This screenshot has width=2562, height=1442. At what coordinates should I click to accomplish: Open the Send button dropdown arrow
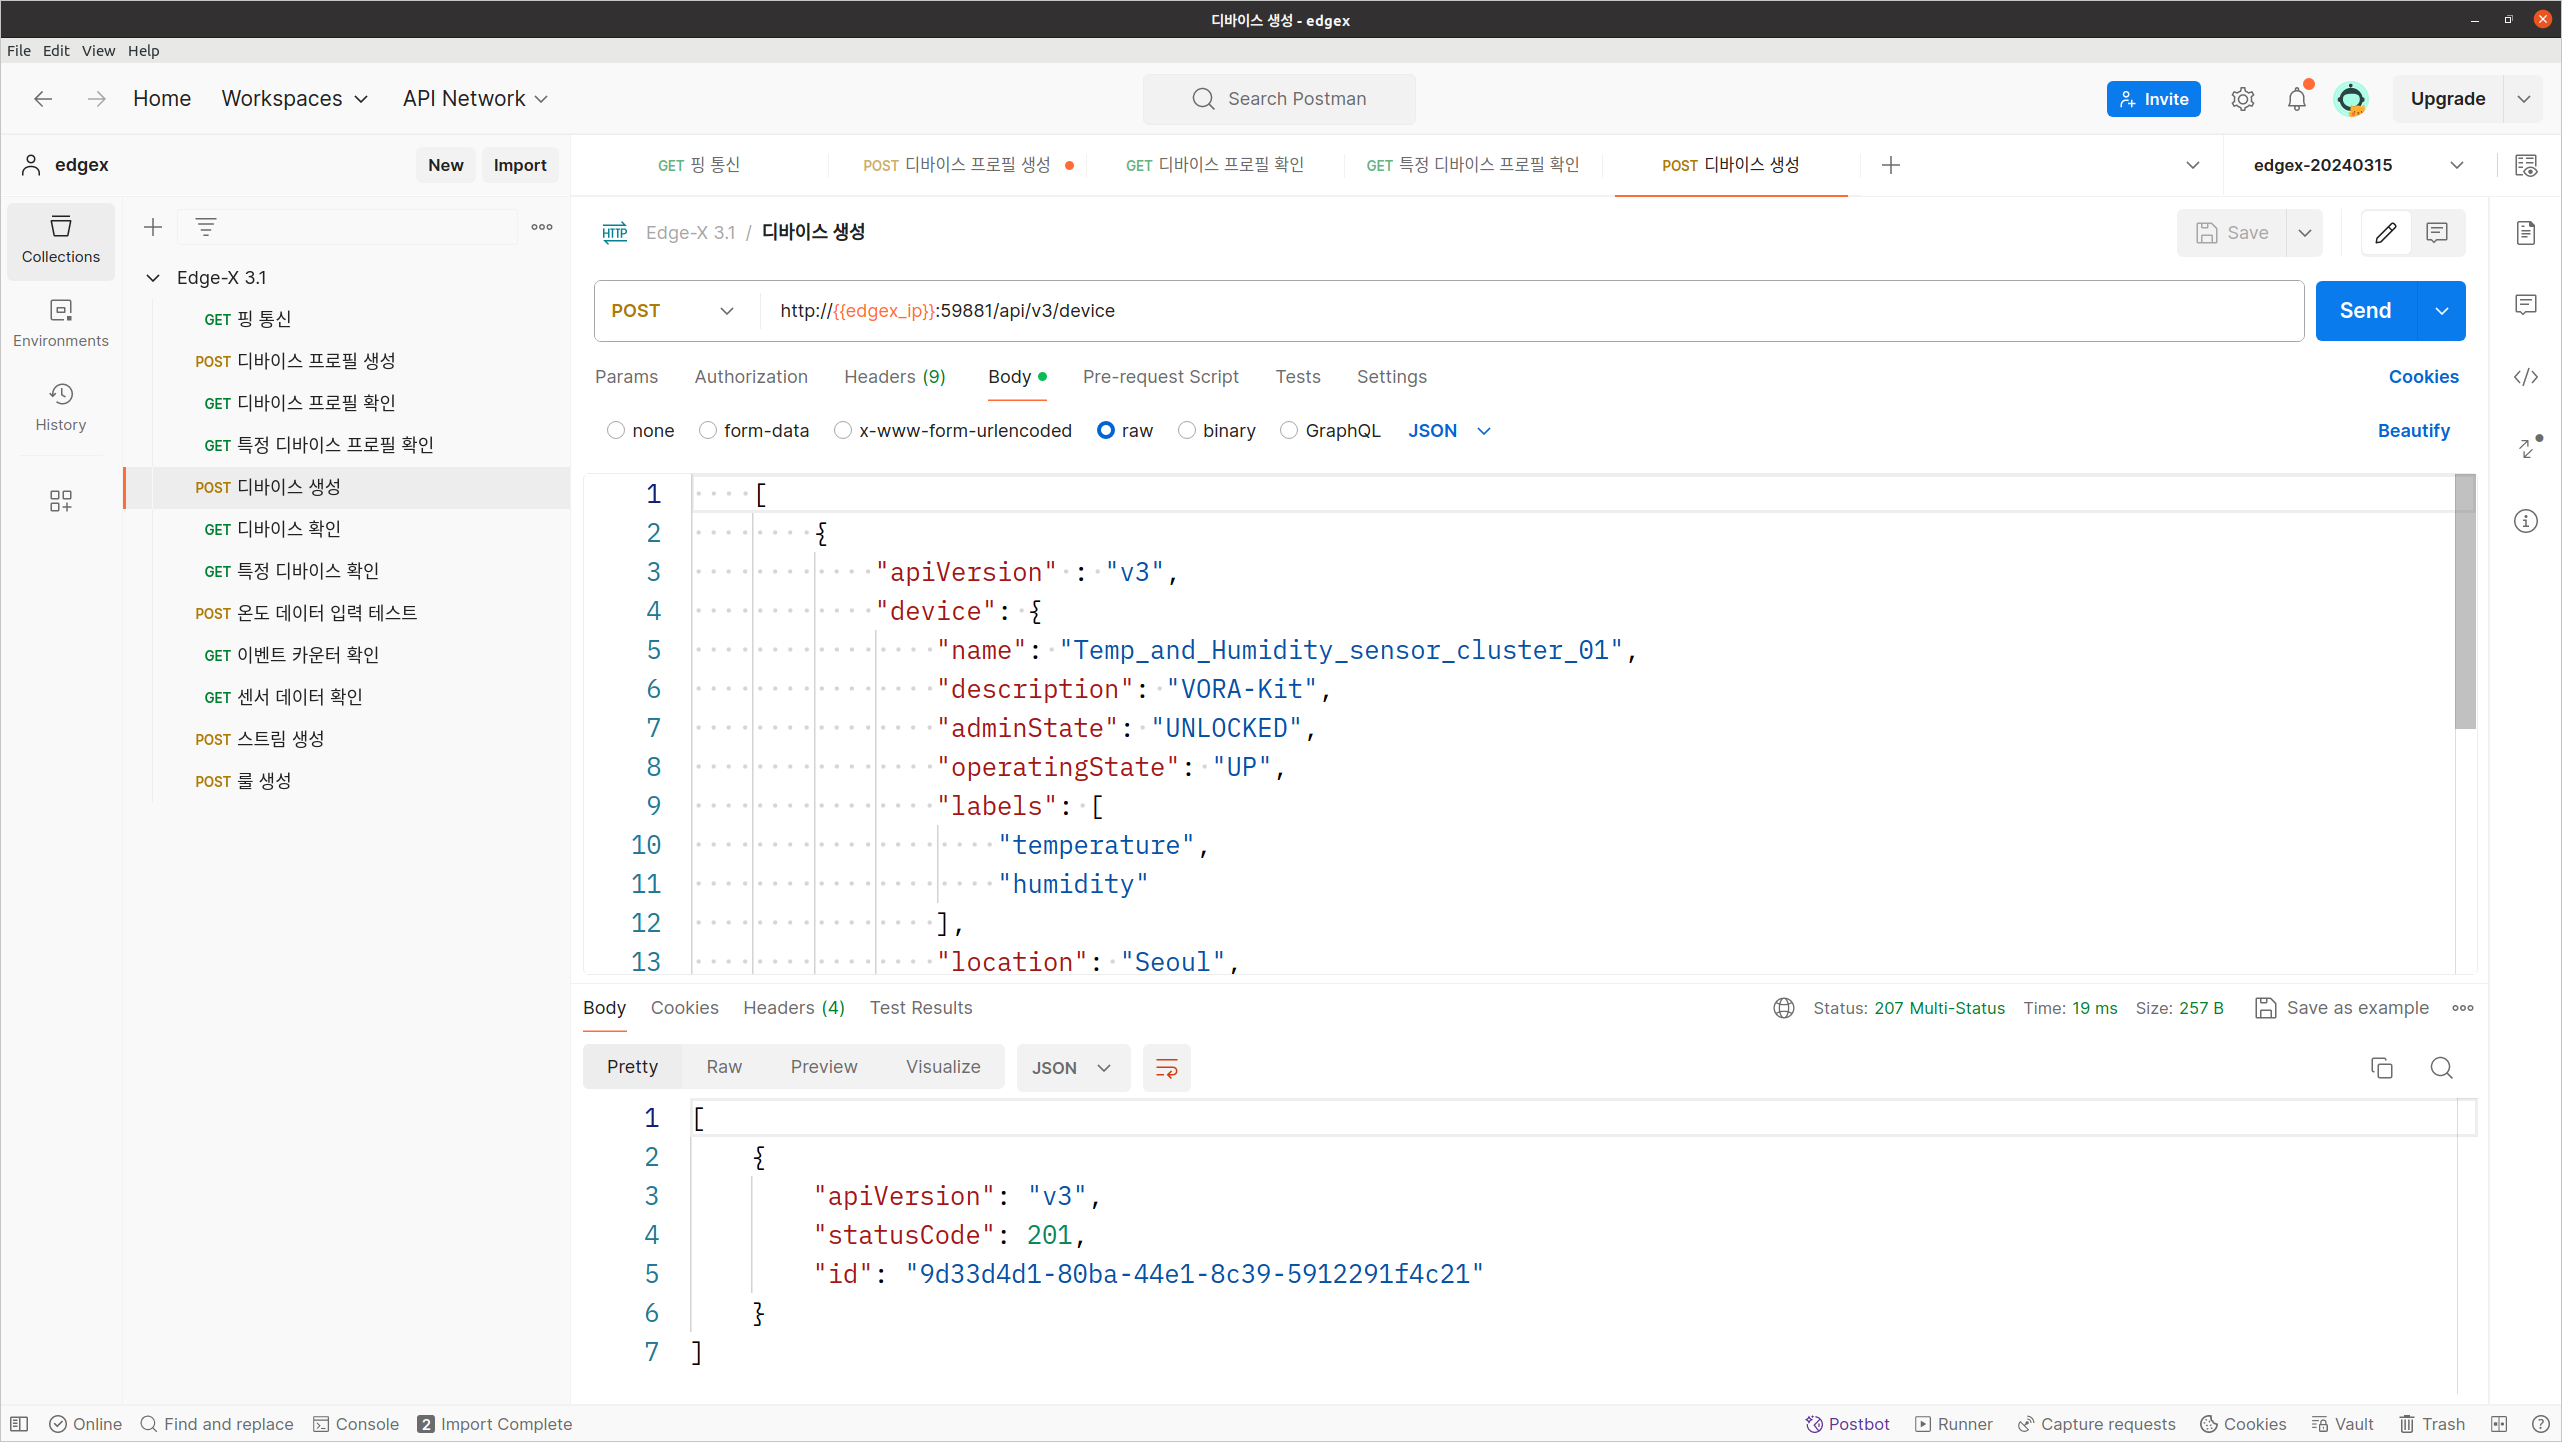click(x=2442, y=311)
